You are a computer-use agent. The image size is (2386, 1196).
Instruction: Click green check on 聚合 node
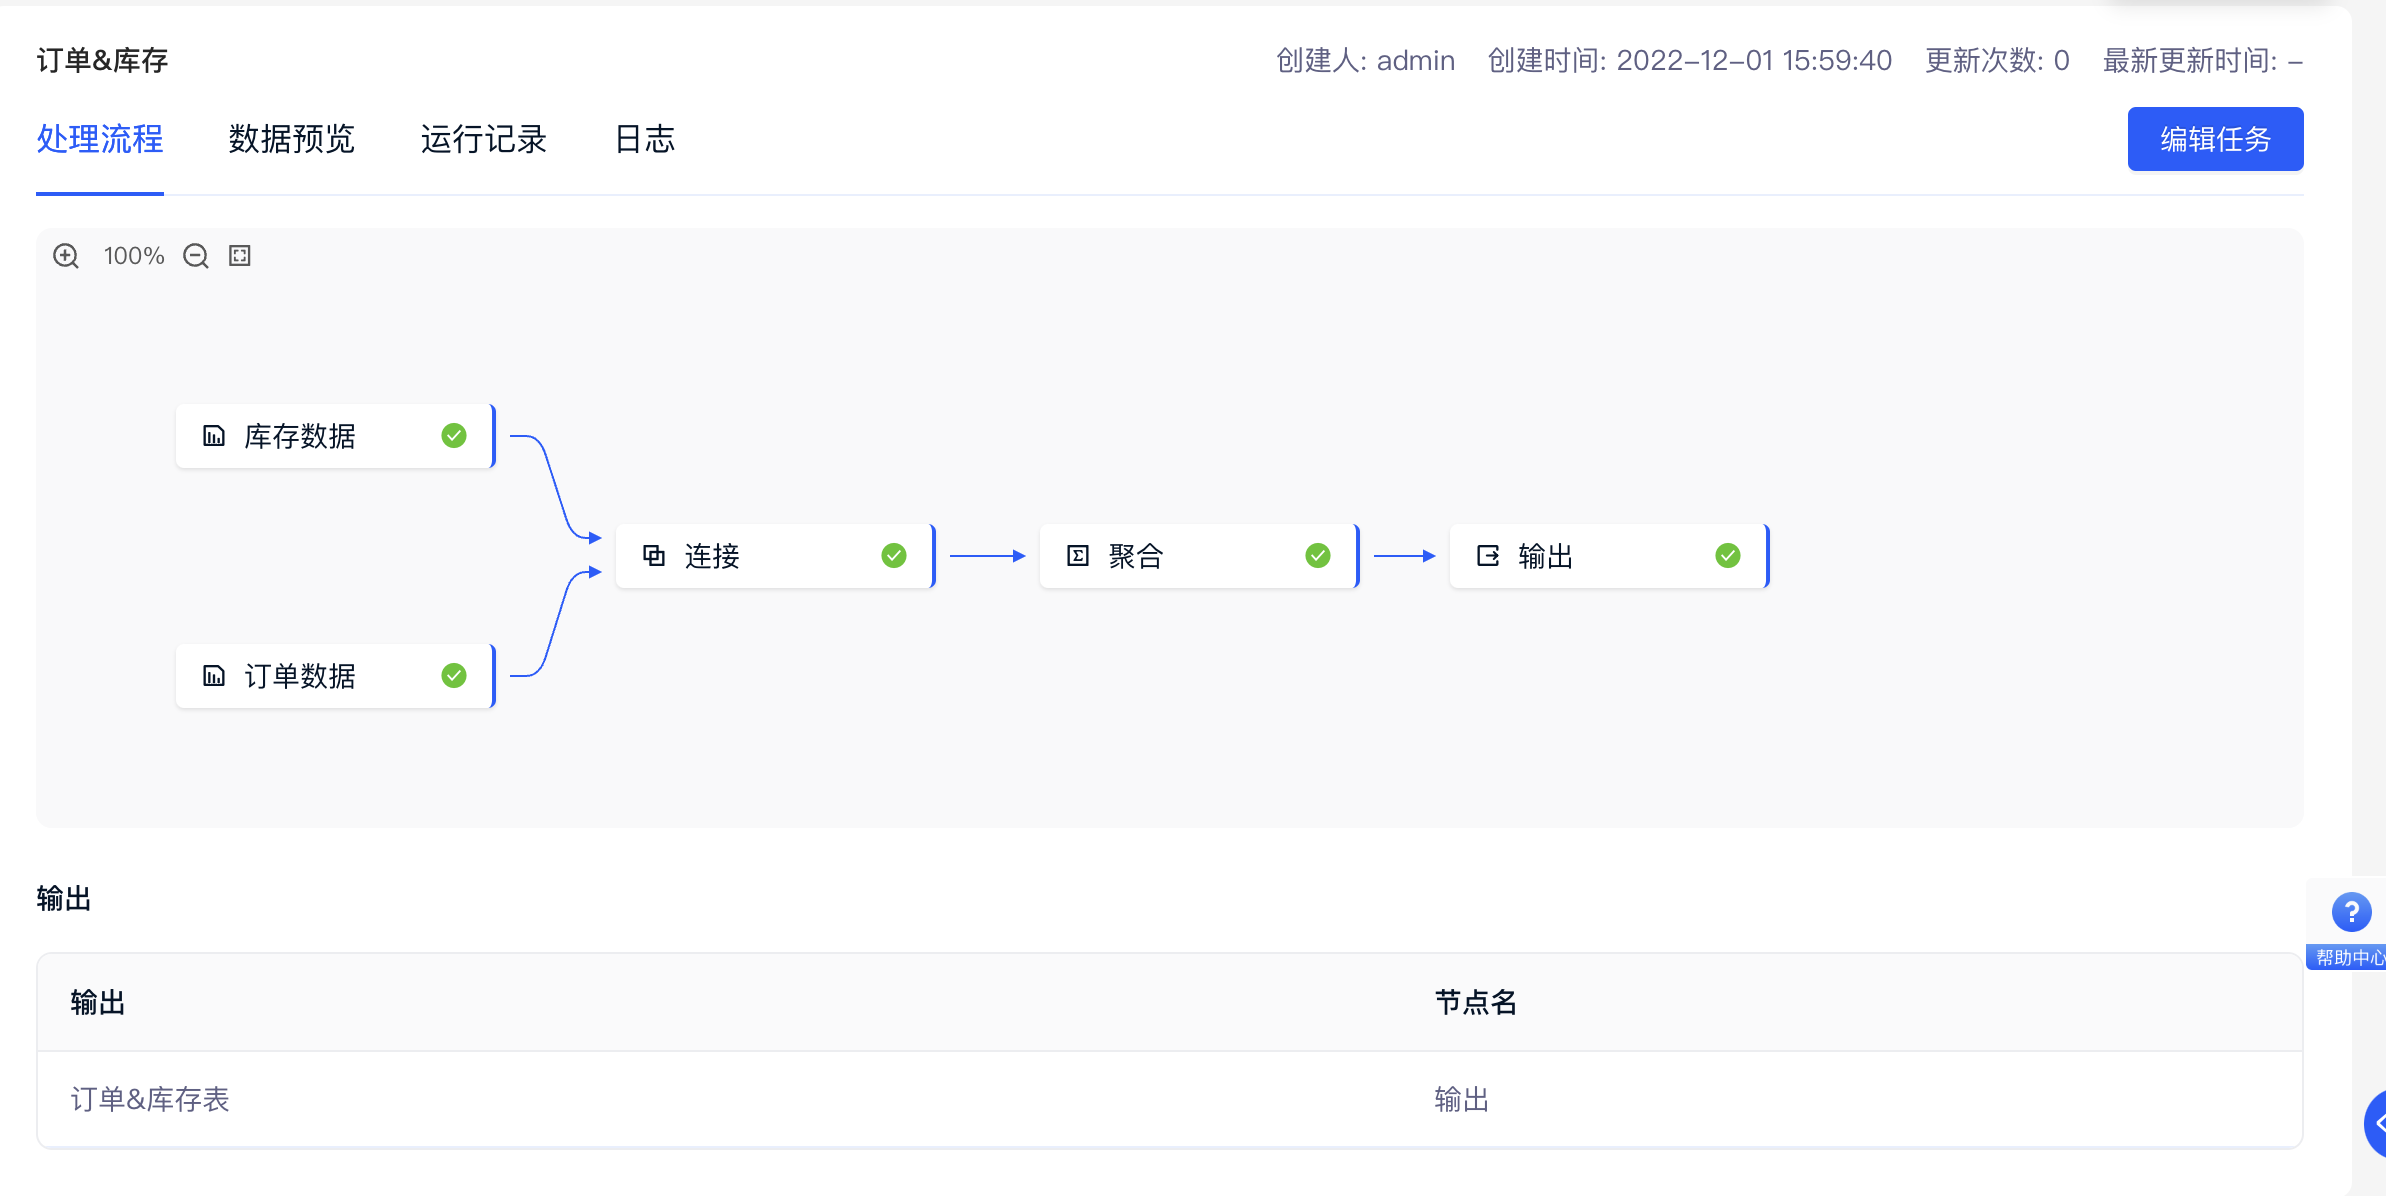(1318, 556)
